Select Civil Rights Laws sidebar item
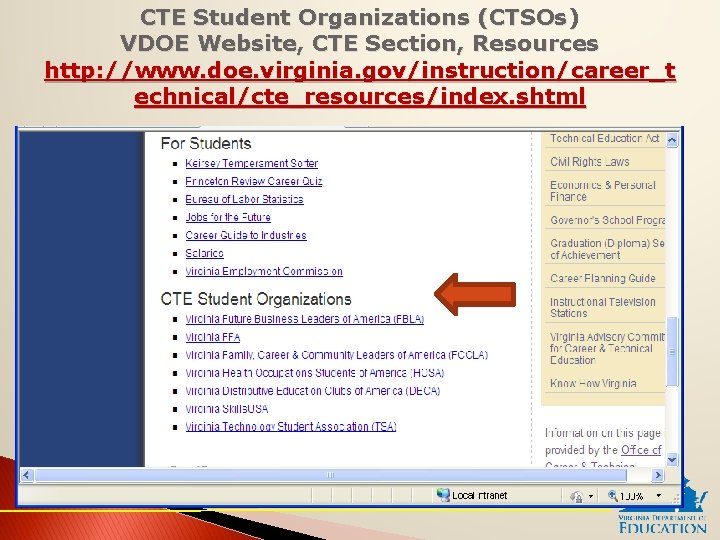The image size is (720, 540). click(590, 162)
